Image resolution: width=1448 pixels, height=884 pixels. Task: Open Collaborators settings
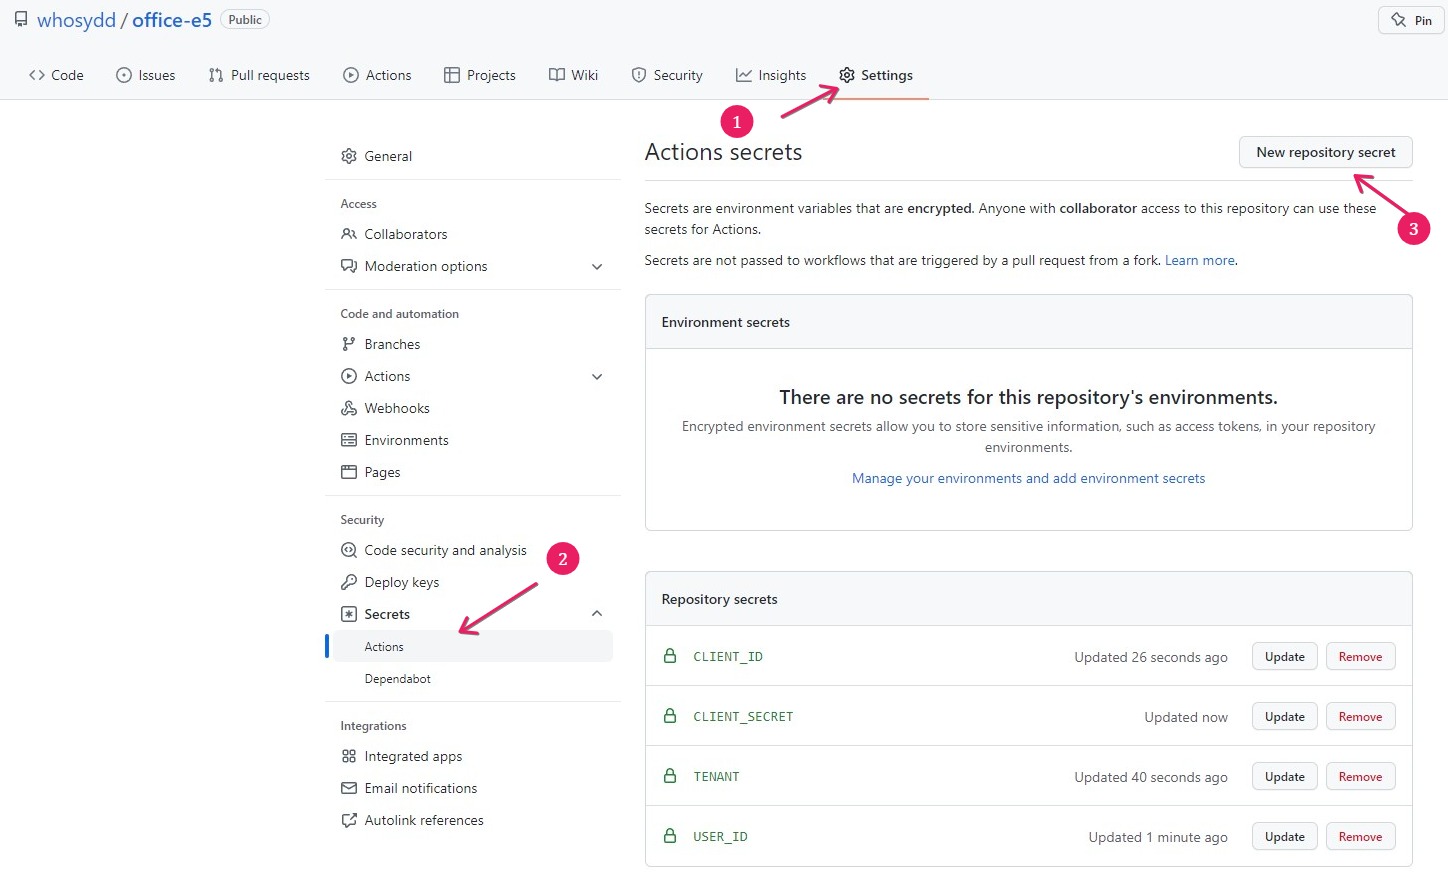(406, 234)
